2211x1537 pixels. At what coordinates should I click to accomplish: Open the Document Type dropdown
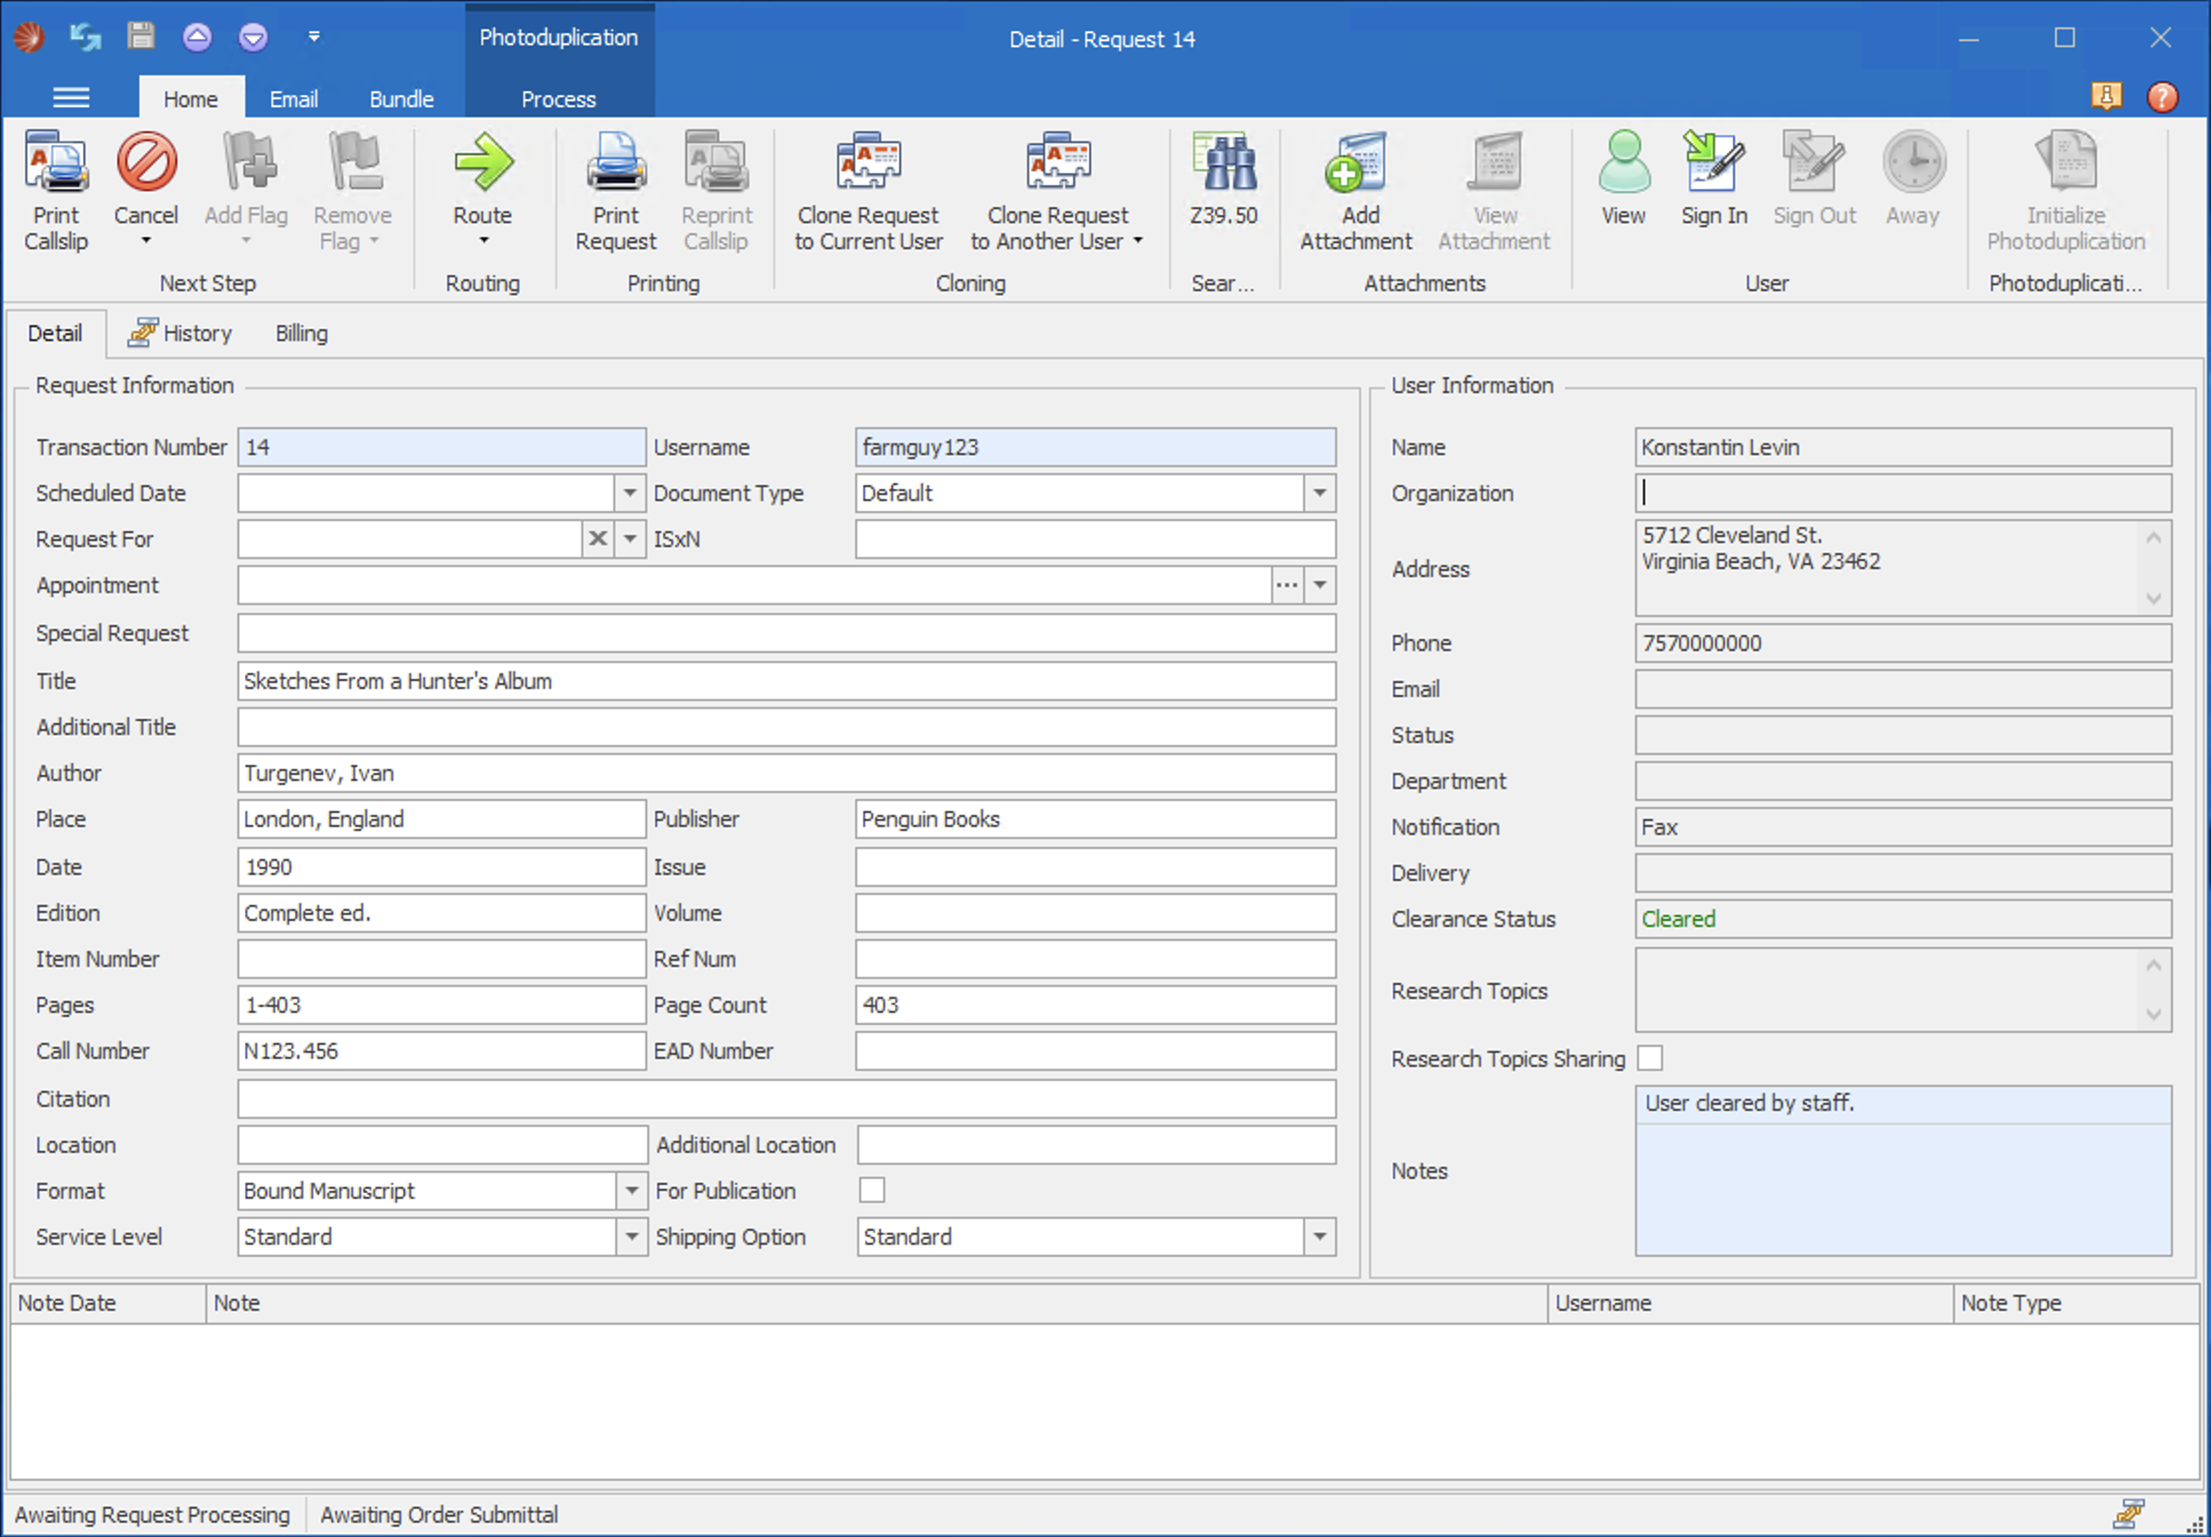[x=1320, y=493]
